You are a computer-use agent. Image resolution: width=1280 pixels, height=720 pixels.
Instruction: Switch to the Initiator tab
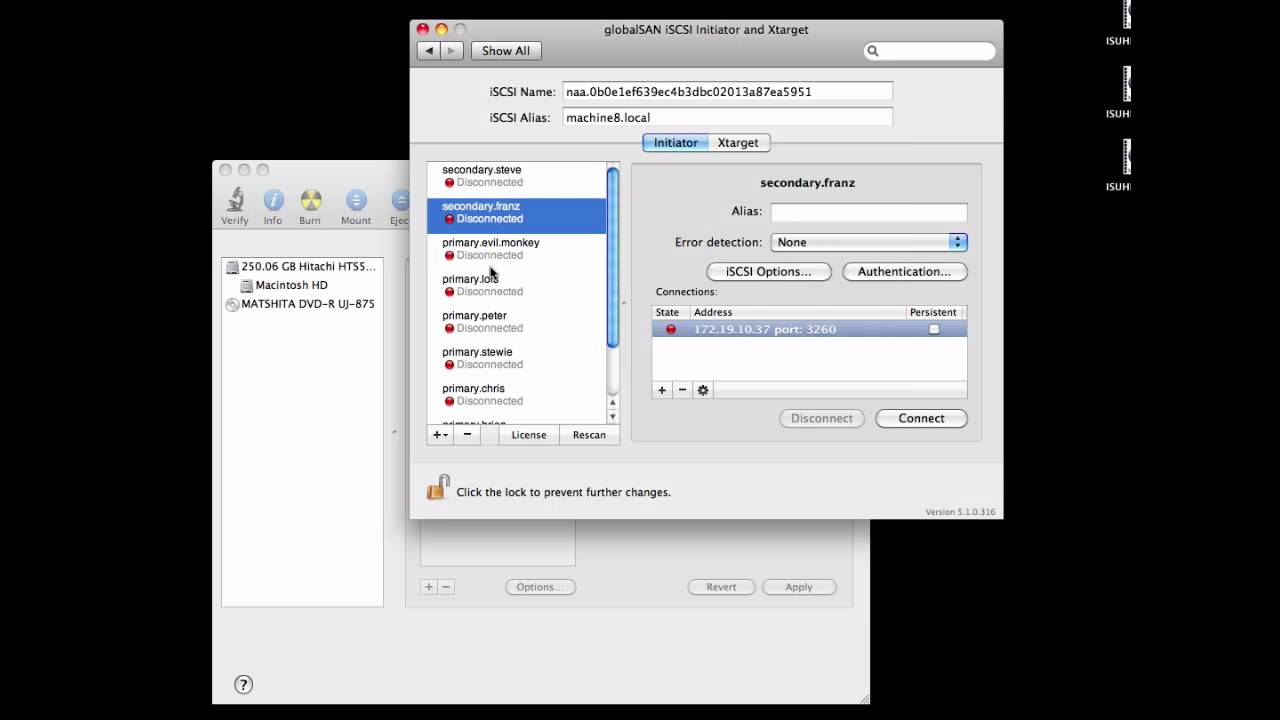click(675, 143)
